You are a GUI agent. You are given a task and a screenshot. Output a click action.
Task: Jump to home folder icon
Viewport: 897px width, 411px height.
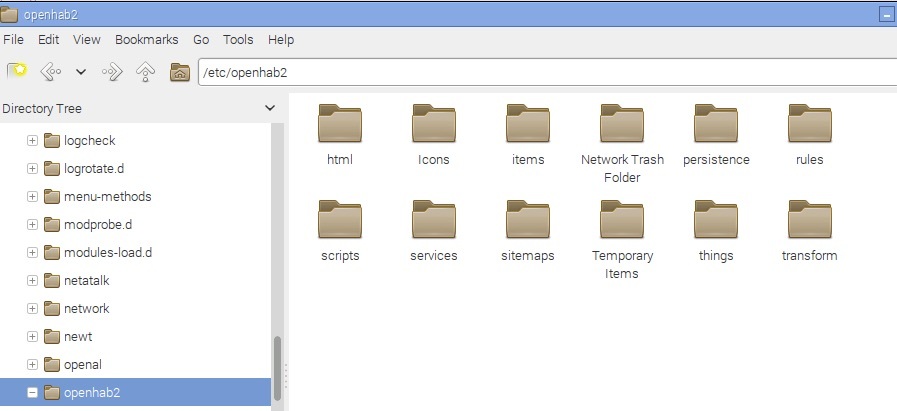pyautogui.click(x=180, y=72)
